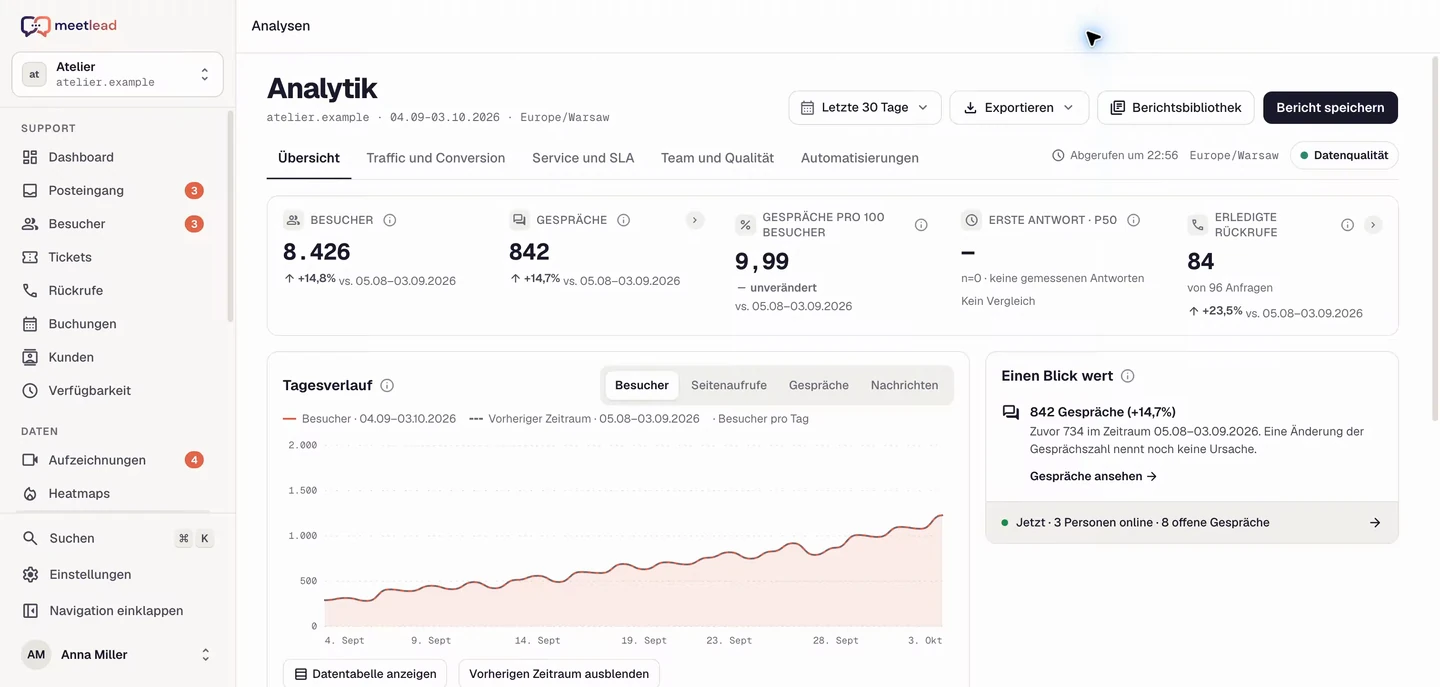Open the Atelier workspace switcher

(118, 74)
